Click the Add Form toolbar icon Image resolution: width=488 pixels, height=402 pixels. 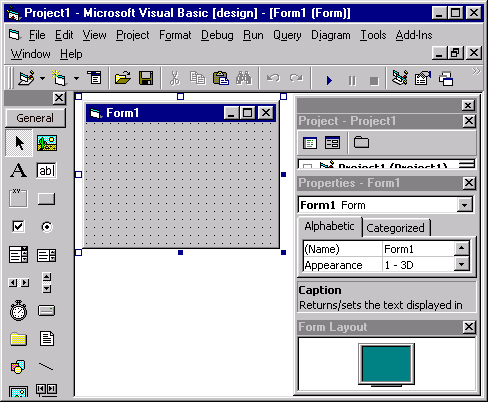59,78
